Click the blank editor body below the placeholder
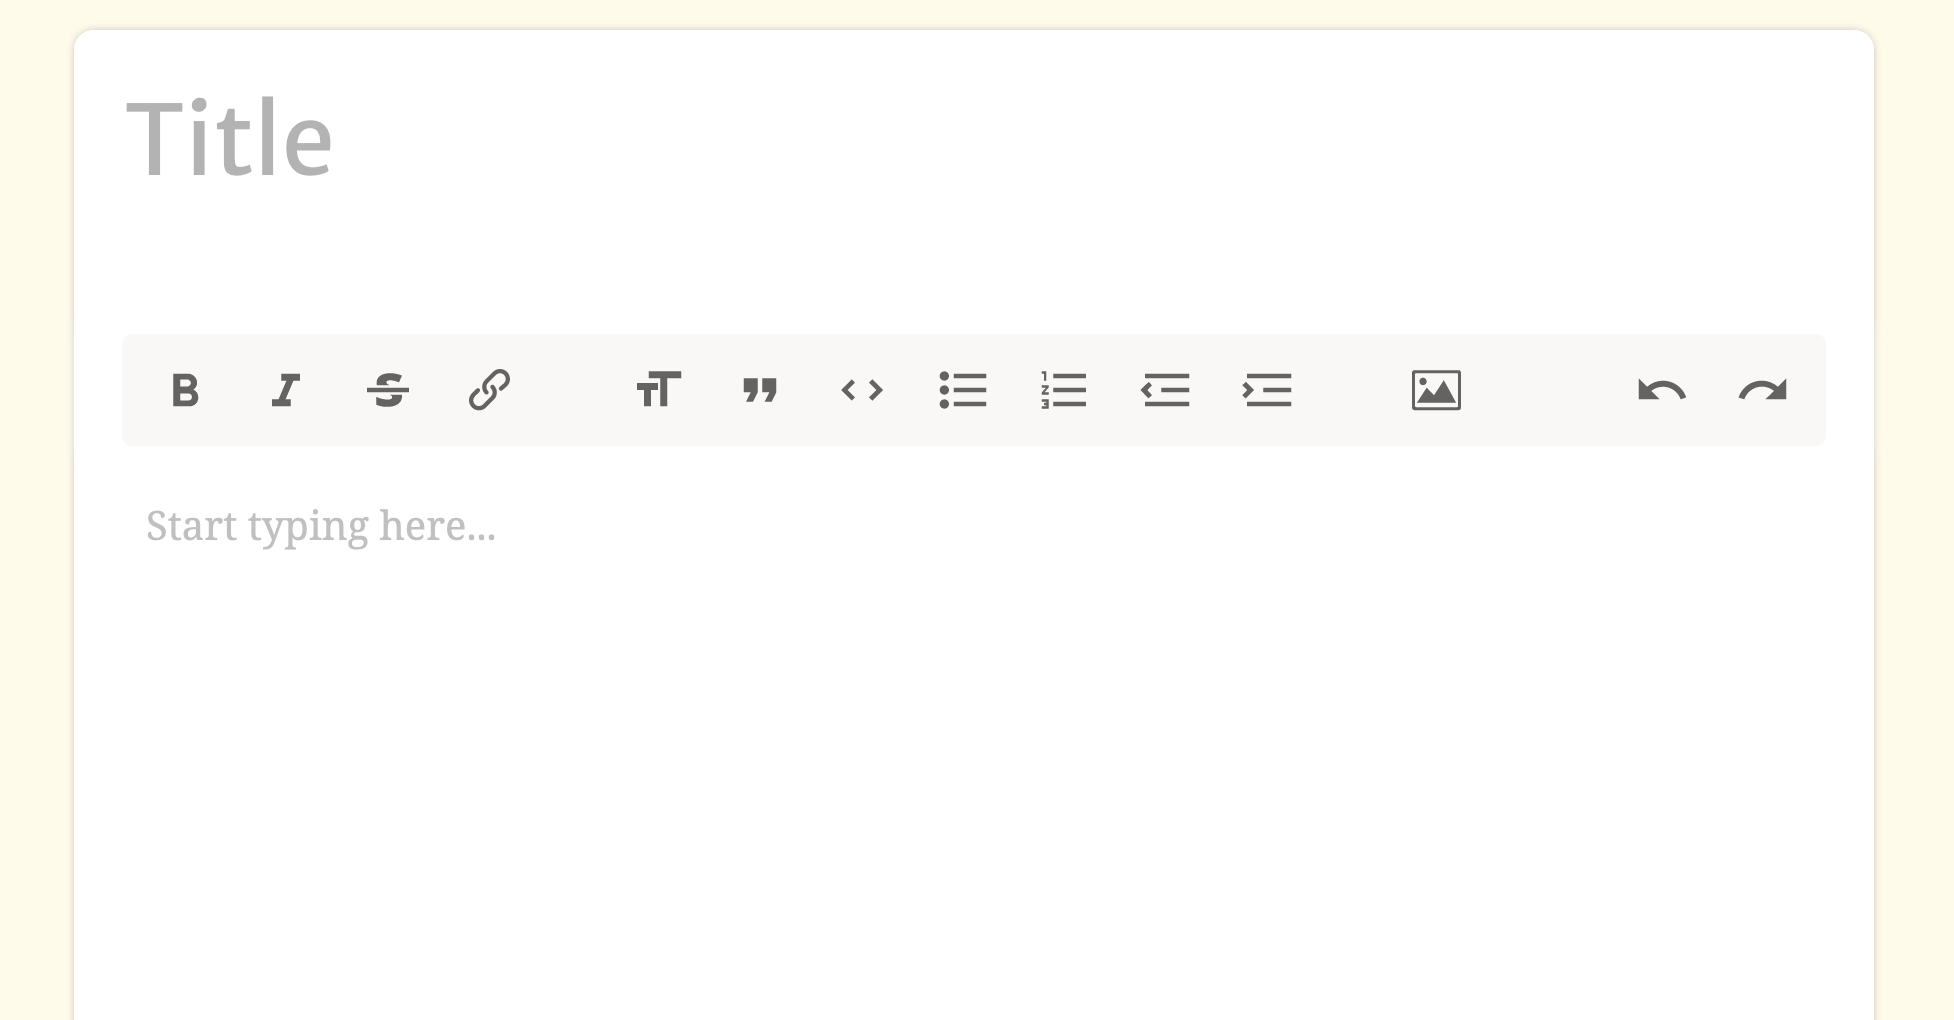1954x1020 pixels. click(974, 780)
